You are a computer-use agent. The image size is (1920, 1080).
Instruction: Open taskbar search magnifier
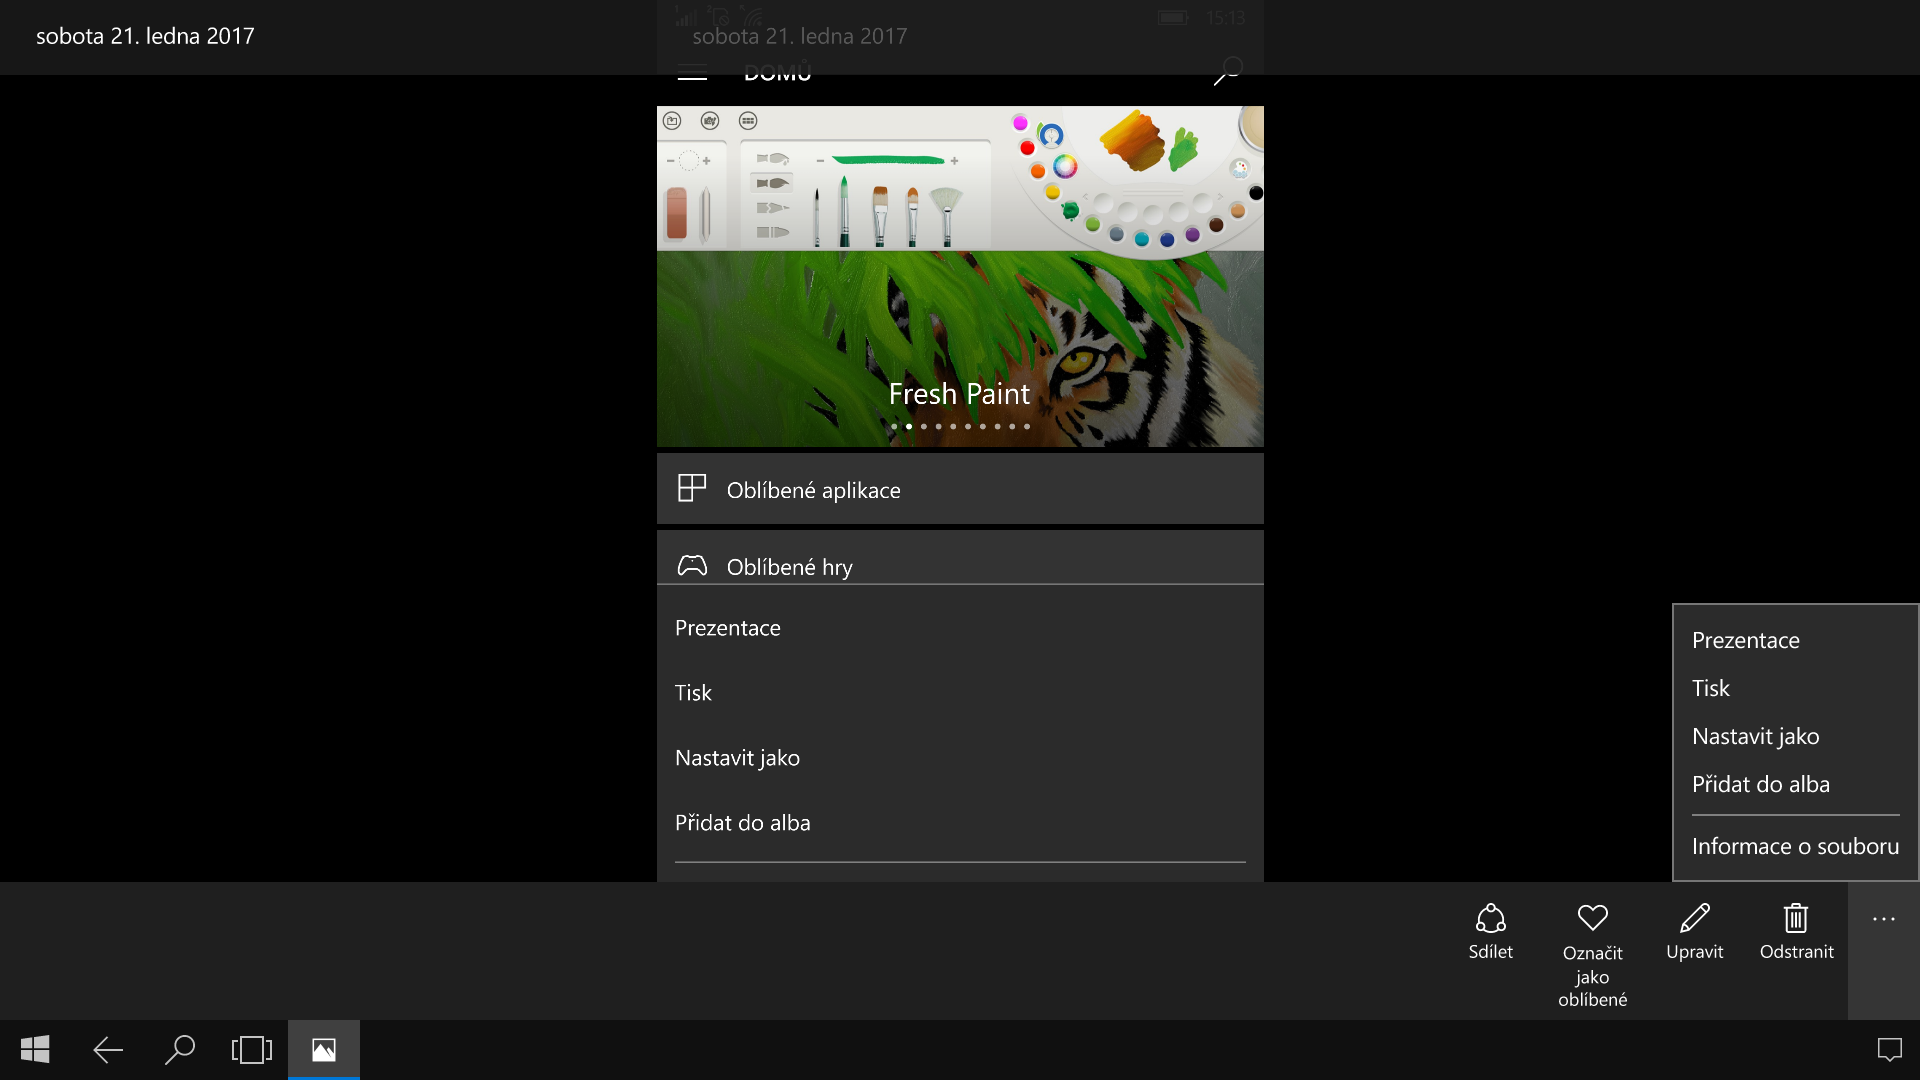[x=179, y=1050]
